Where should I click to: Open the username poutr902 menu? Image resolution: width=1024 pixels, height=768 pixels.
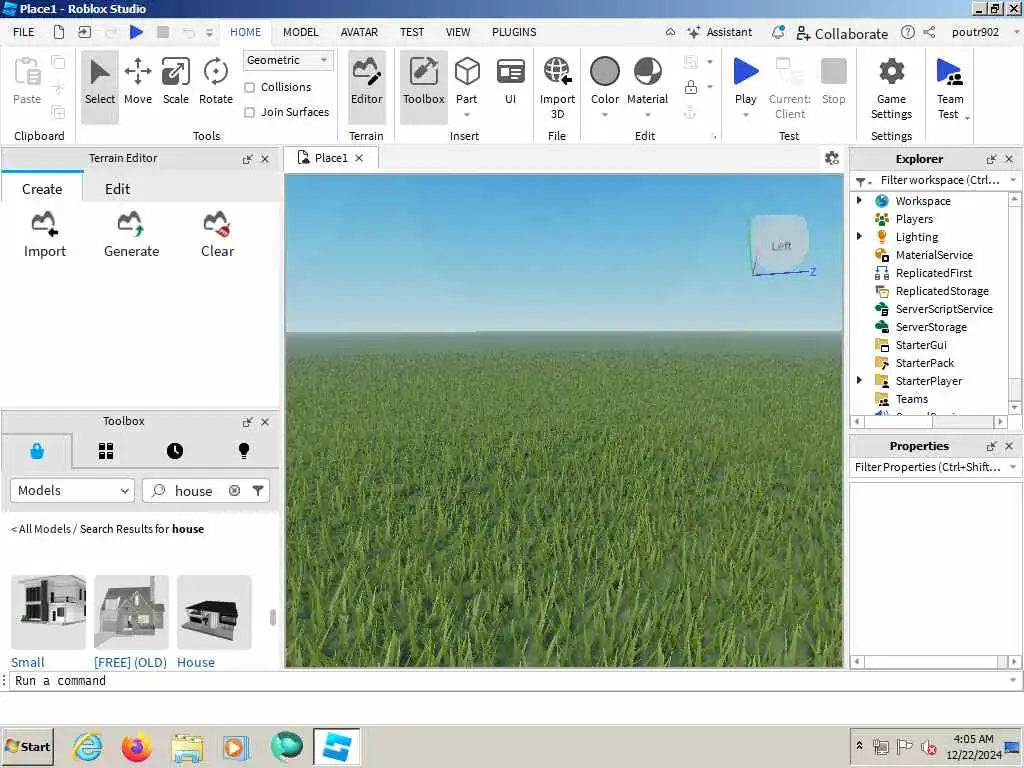click(975, 32)
